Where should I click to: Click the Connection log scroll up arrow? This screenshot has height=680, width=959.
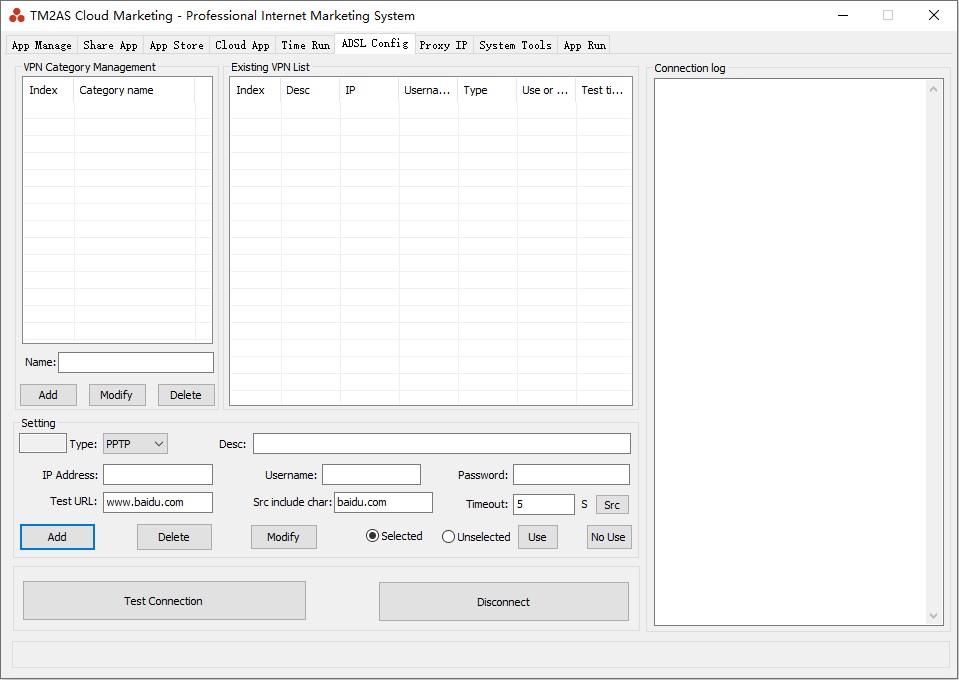tap(935, 89)
